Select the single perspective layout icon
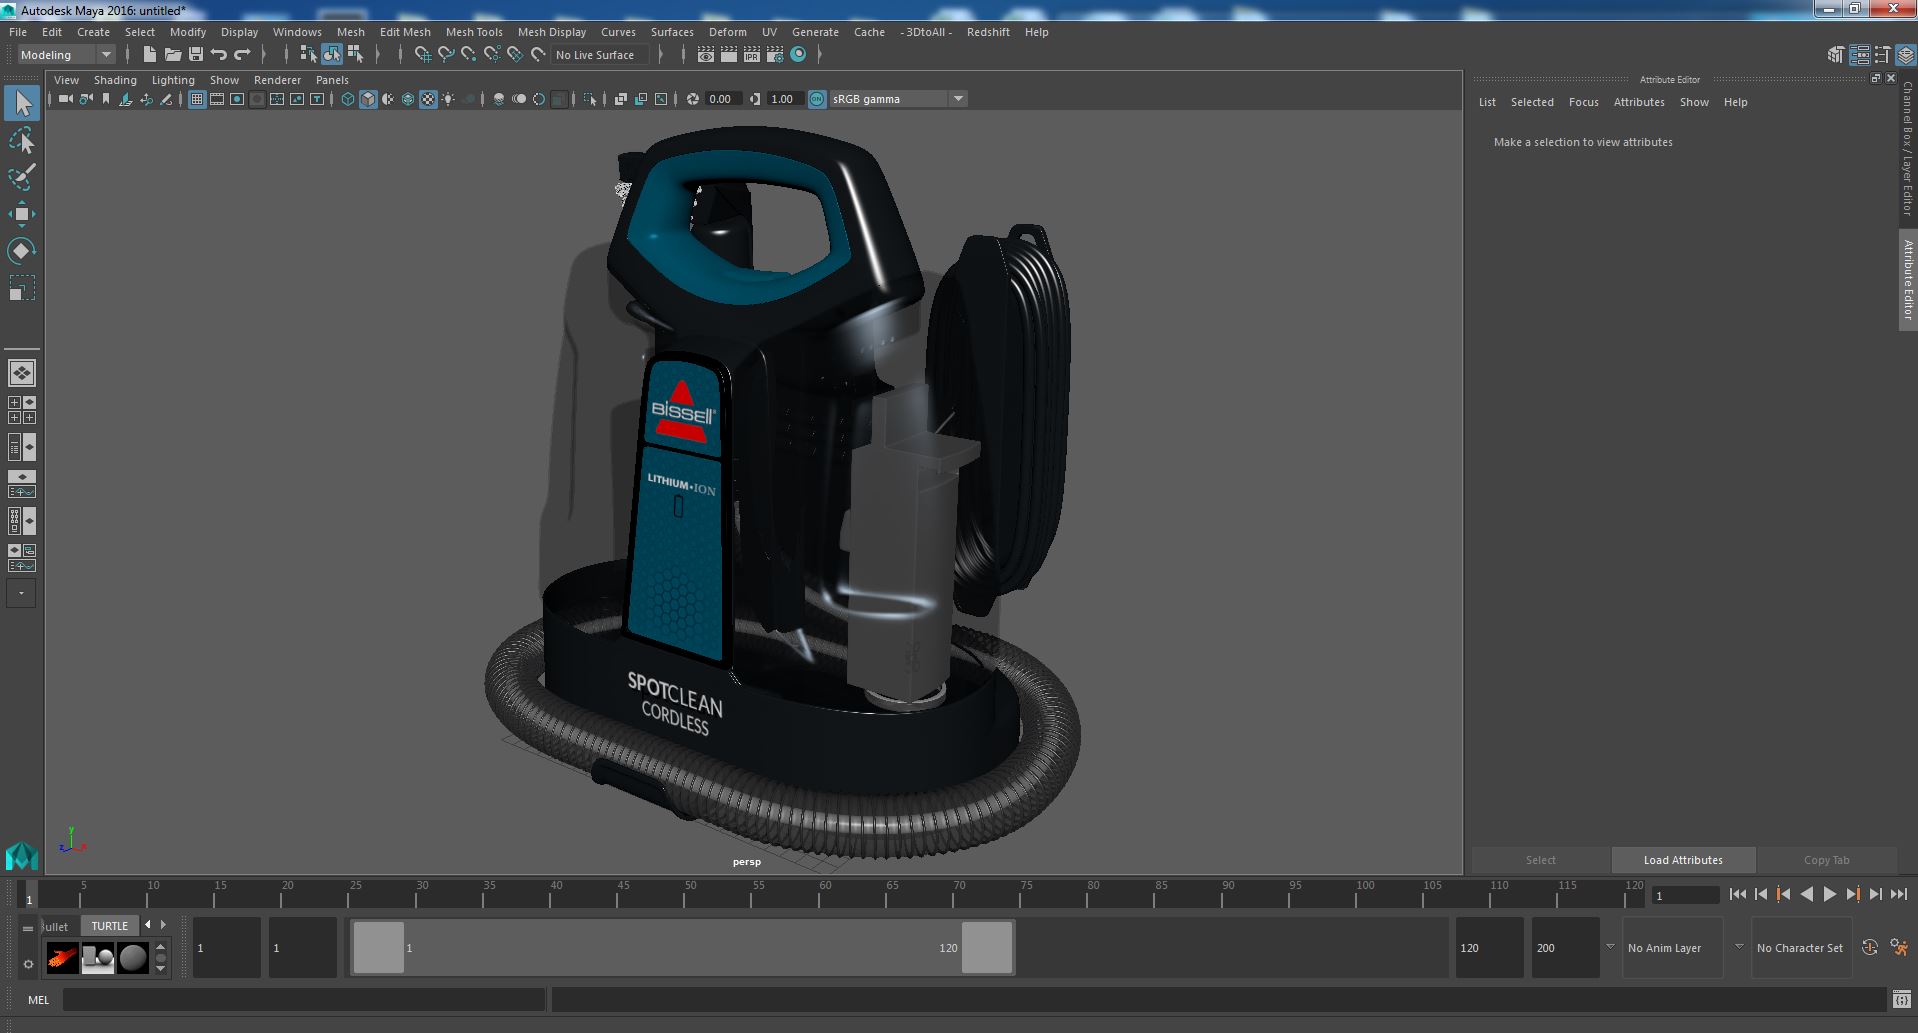1918x1033 pixels. pyautogui.click(x=22, y=373)
